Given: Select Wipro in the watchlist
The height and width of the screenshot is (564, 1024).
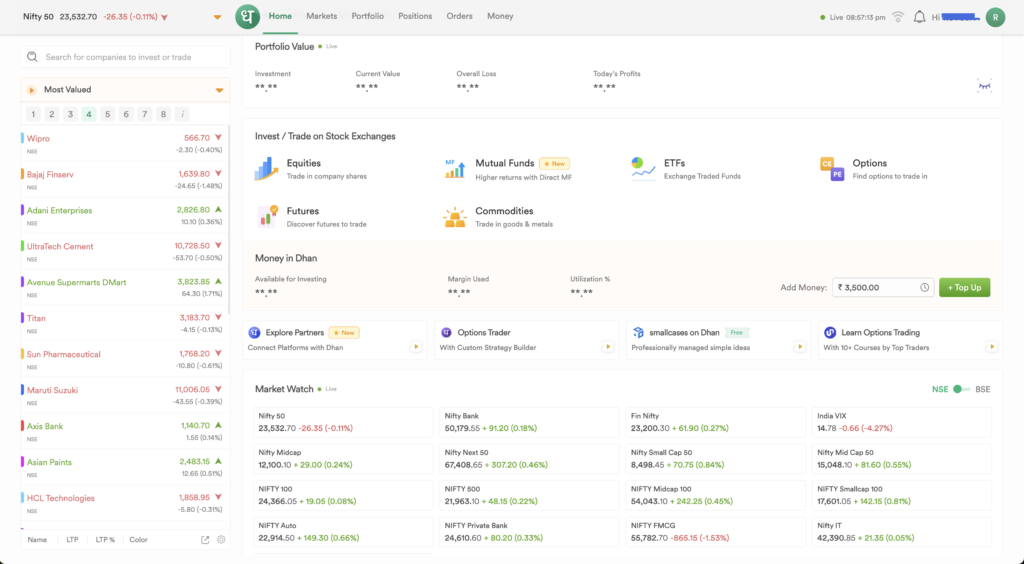Looking at the screenshot, I should pos(125,144).
